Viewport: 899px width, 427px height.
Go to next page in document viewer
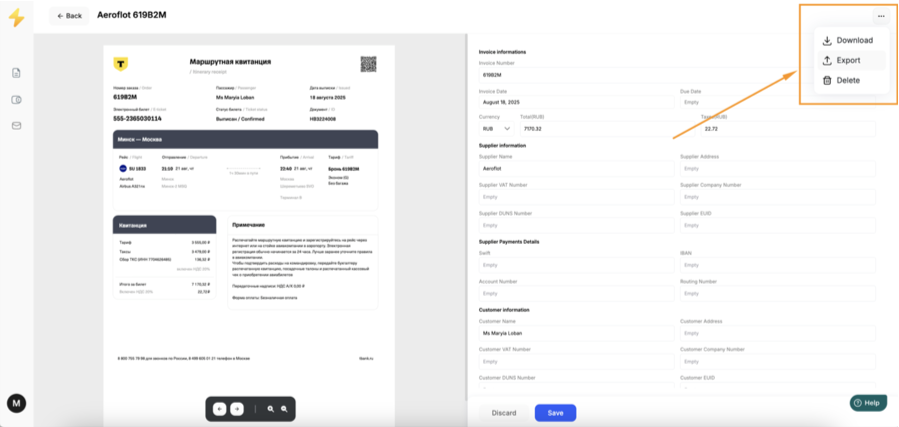tap(237, 409)
